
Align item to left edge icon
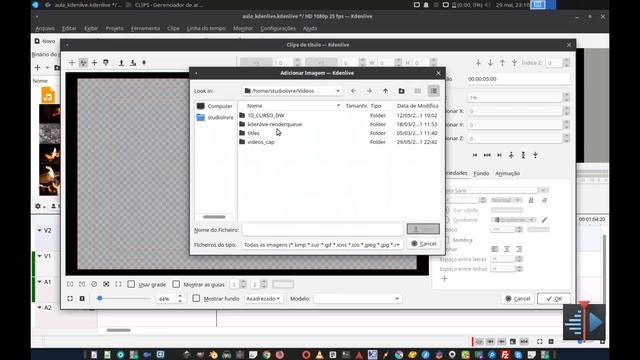[x=475, y=155]
